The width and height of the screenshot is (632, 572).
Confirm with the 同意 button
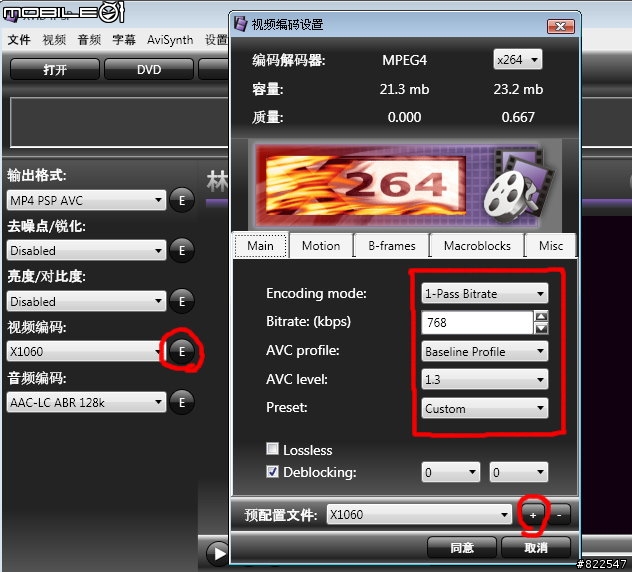coord(462,547)
